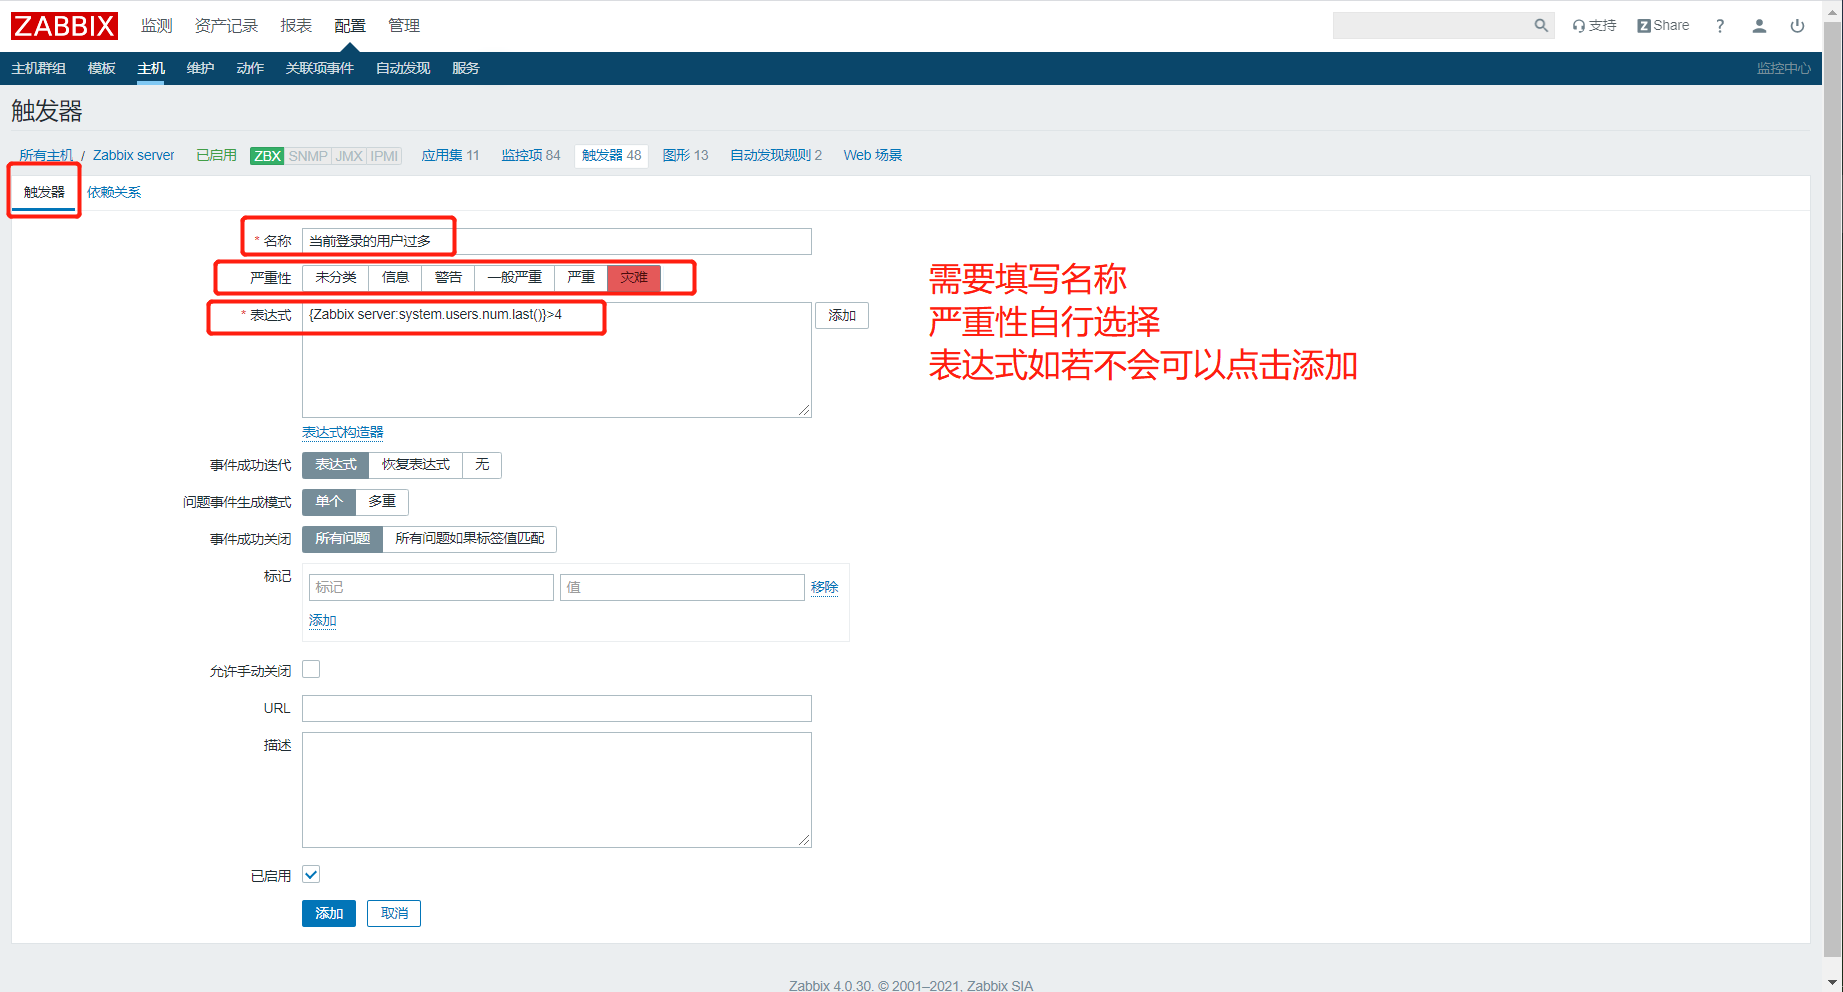This screenshot has width=1843, height=992.
Task: Click 移除 link in tag row
Action: [x=824, y=587]
